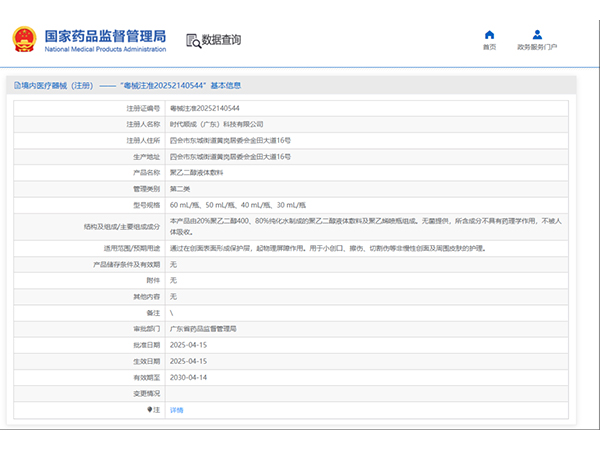The height and width of the screenshot is (450, 600).
Task: Click the 审批部门 row label
Action: 147,329
